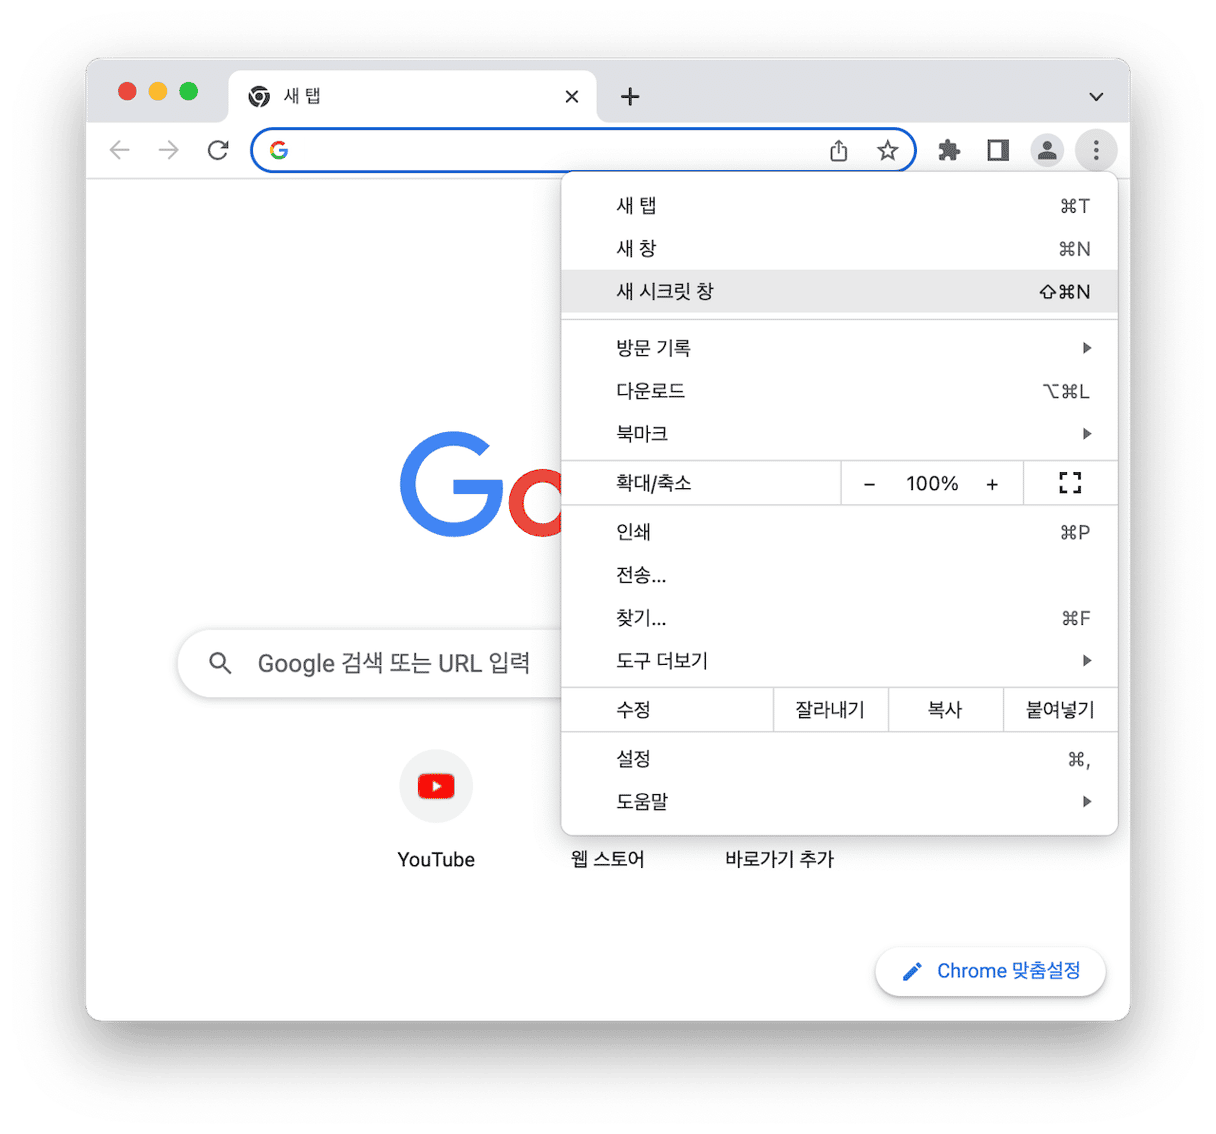Focus the Google 검색 또는 URL 입력 box

coord(370,663)
